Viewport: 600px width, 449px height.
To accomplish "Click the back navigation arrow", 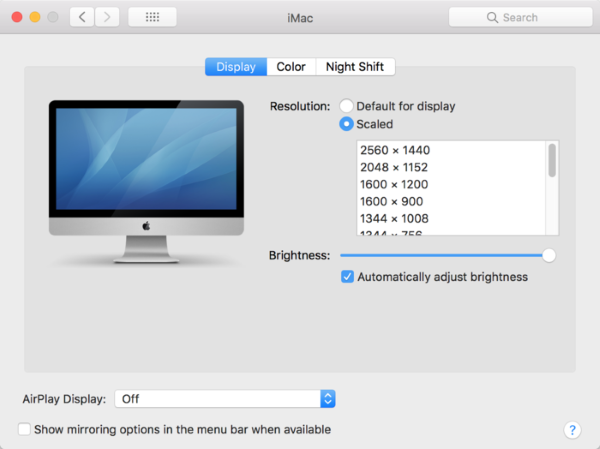I will (x=82, y=17).
